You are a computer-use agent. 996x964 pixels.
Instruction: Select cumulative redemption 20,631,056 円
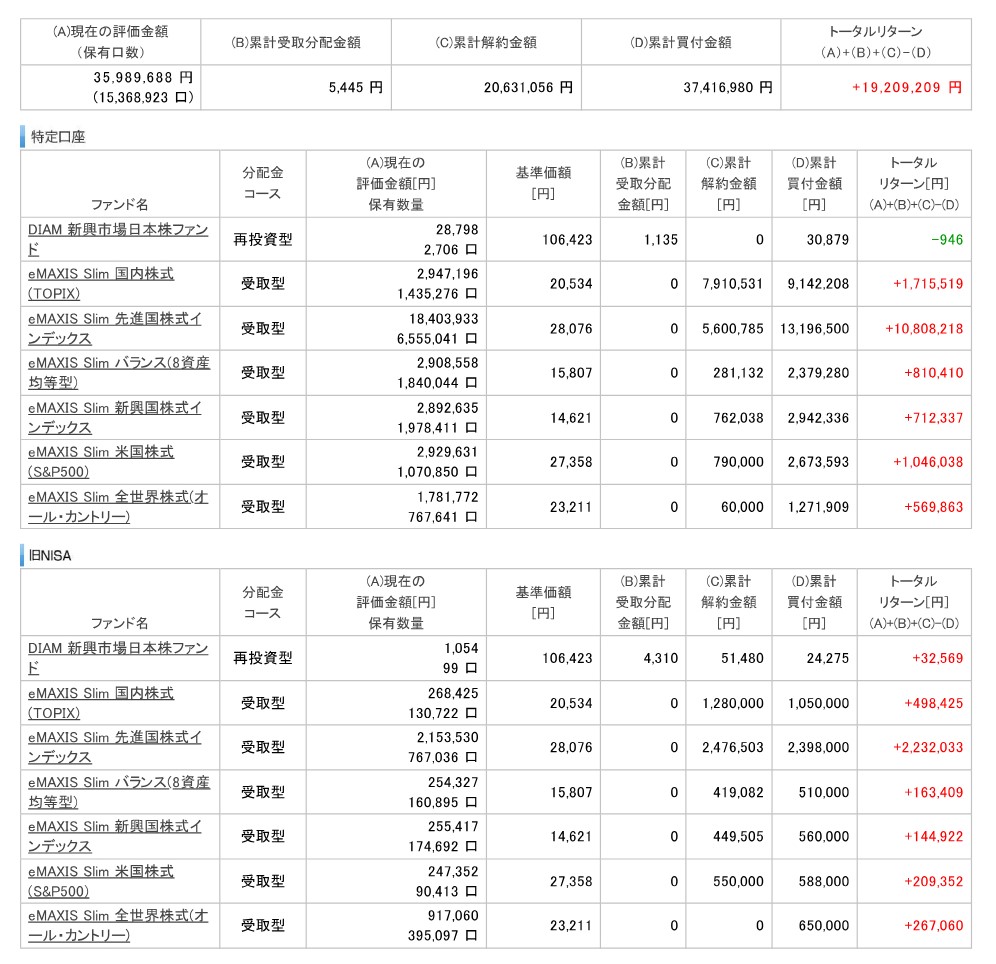click(528, 87)
